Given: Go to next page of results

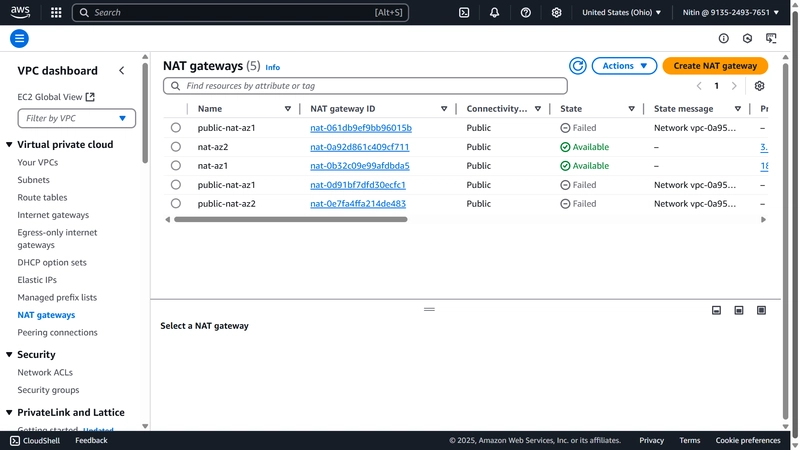Looking at the screenshot, I should (x=734, y=86).
